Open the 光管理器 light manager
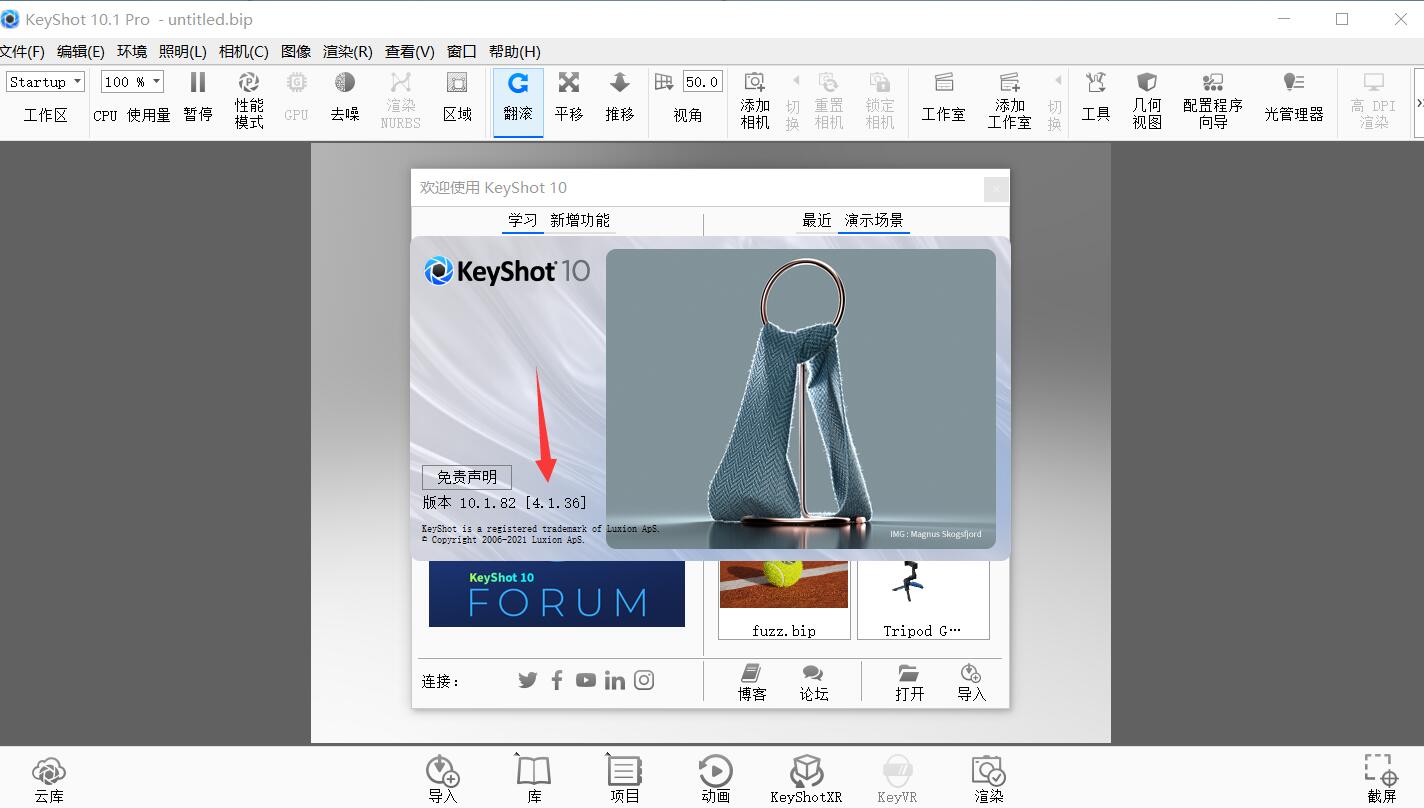Image resolution: width=1424 pixels, height=808 pixels. coord(1294,98)
